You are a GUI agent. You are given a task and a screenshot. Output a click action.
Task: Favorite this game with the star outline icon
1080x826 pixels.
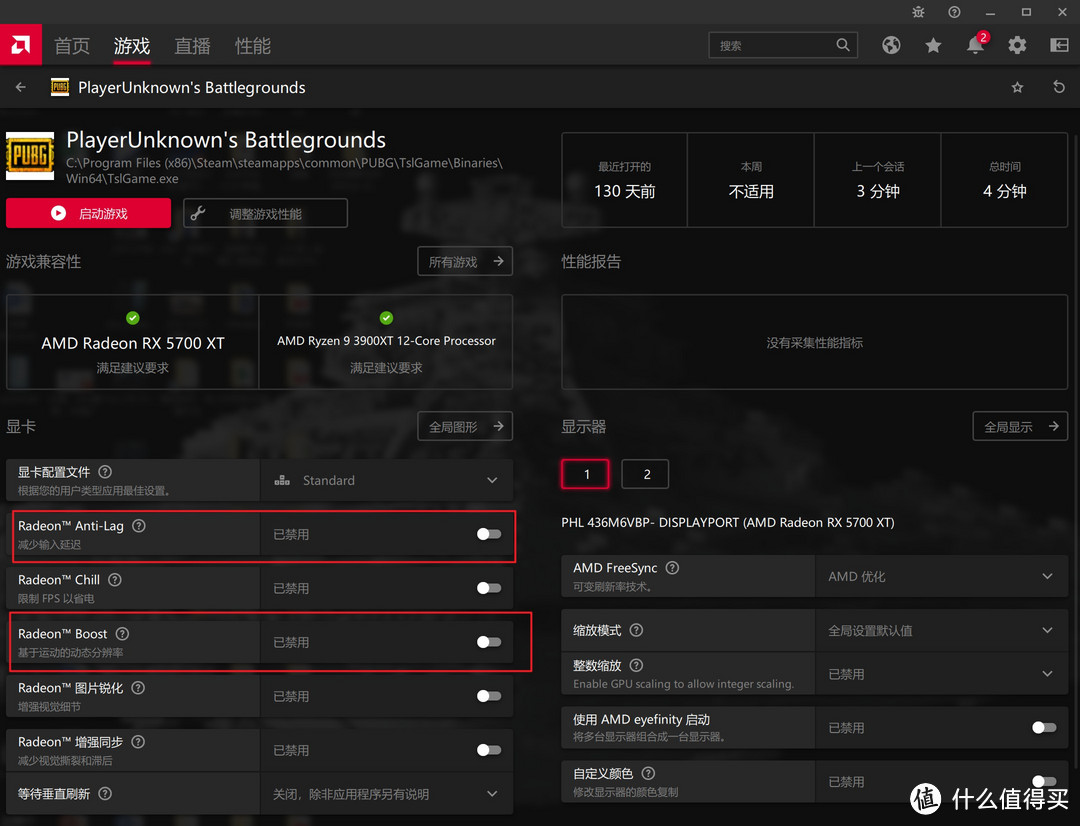(1017, 87)
